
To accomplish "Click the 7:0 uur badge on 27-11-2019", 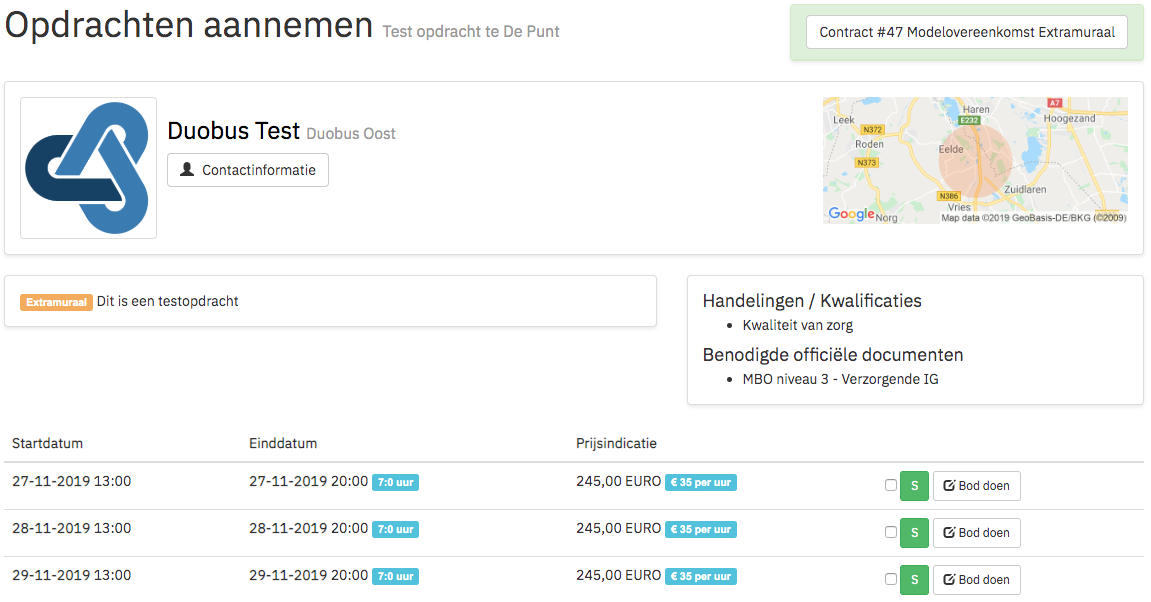I will (395, 482).
